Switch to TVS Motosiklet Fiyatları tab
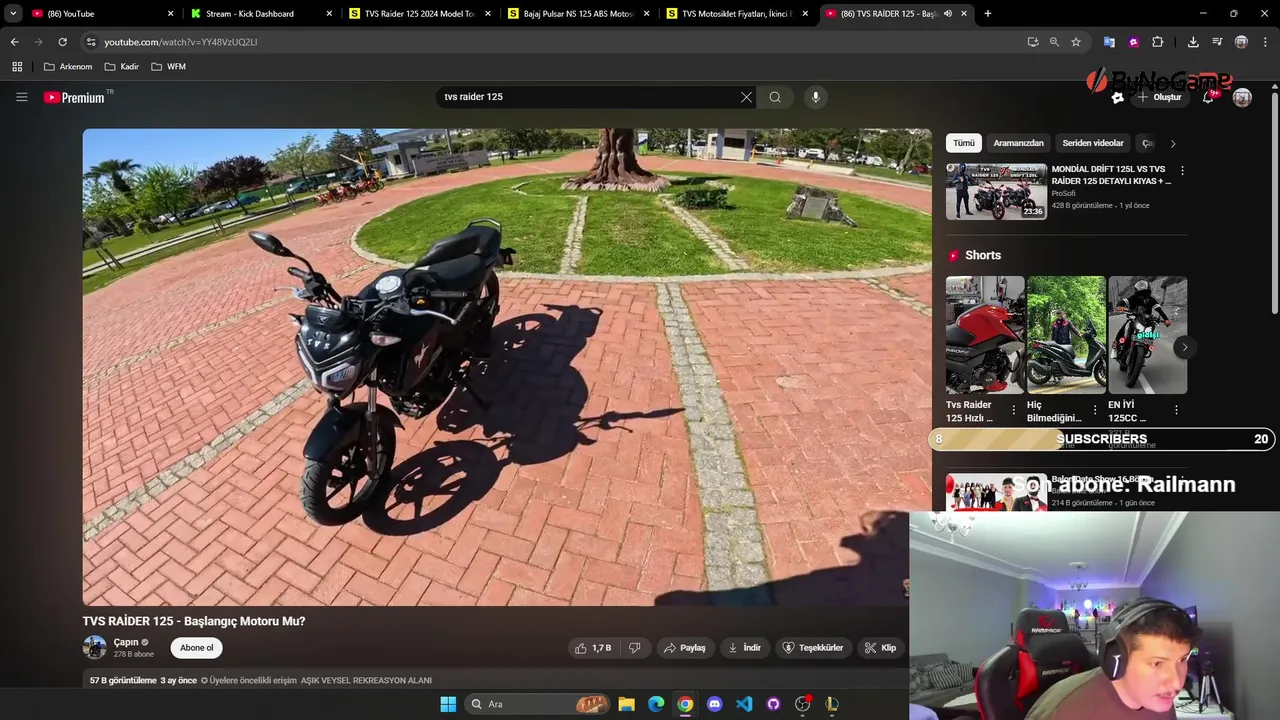1280x720 pixels. (738, 14)
